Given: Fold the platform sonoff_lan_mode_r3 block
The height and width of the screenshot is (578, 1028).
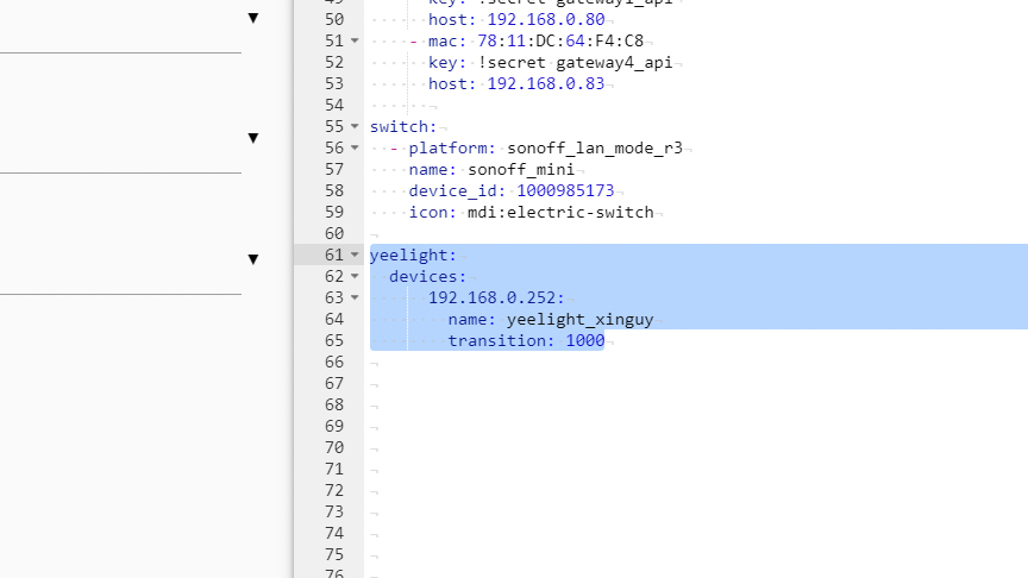Looking at the screenshot, I should [x=355, y=148].
